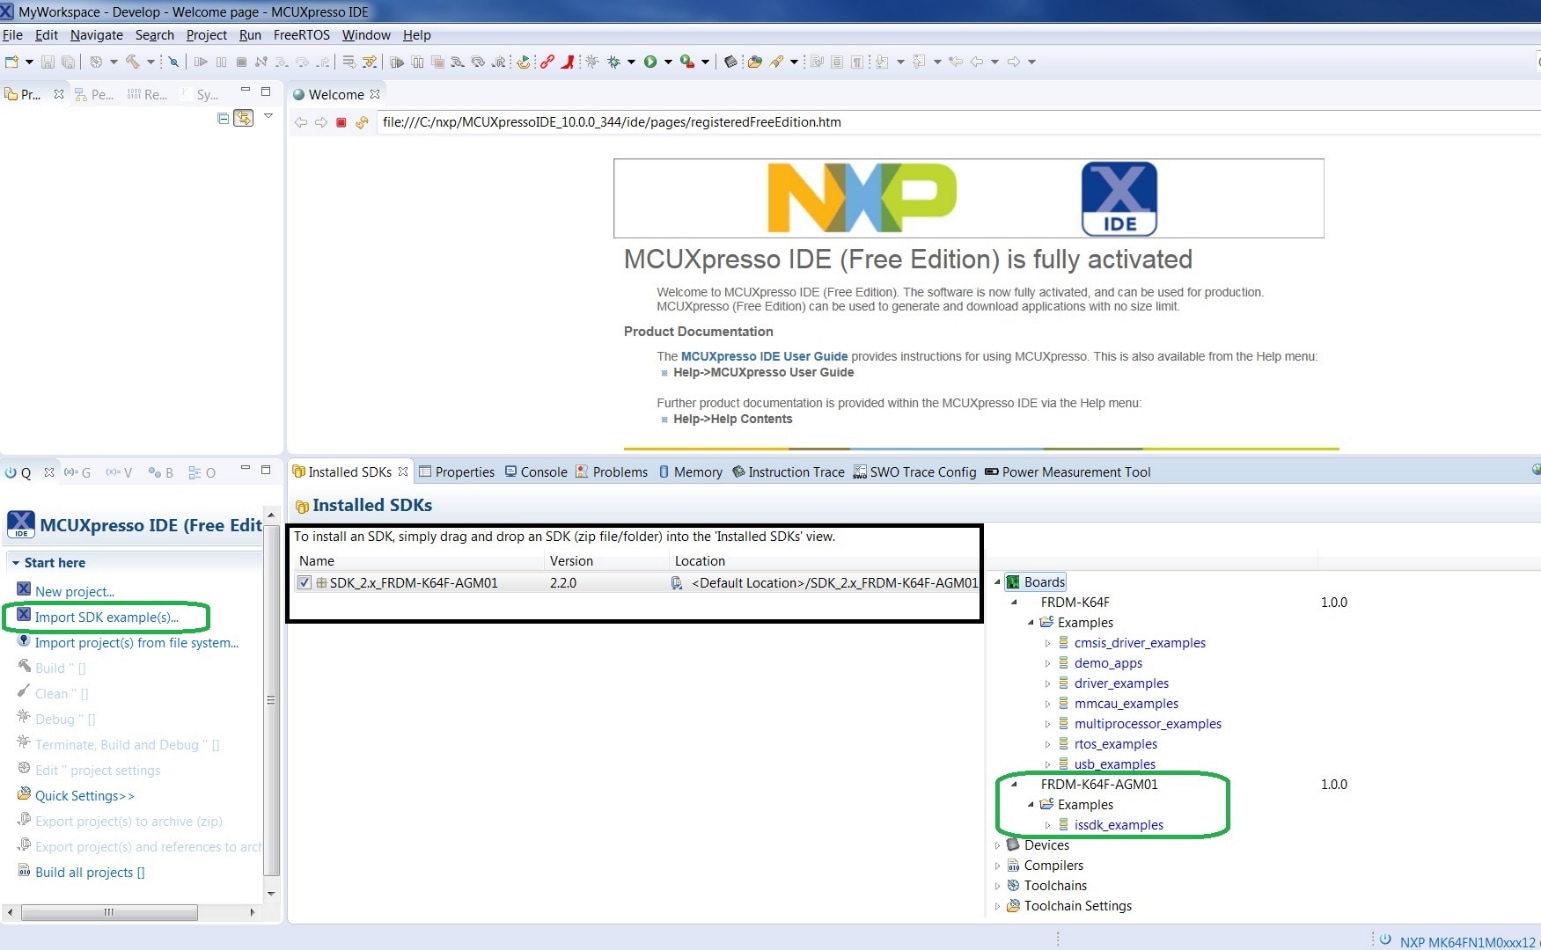Expand the Devices tree node
1541x950 pixels.
click(x=997, y=846)
